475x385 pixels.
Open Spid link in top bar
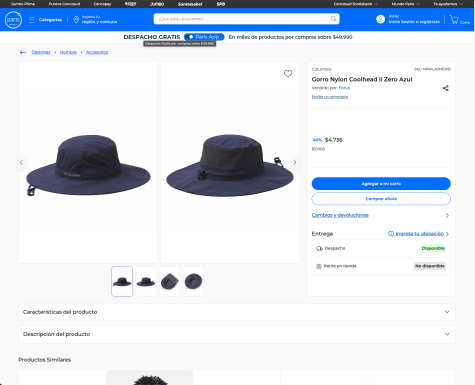[221, 4]
